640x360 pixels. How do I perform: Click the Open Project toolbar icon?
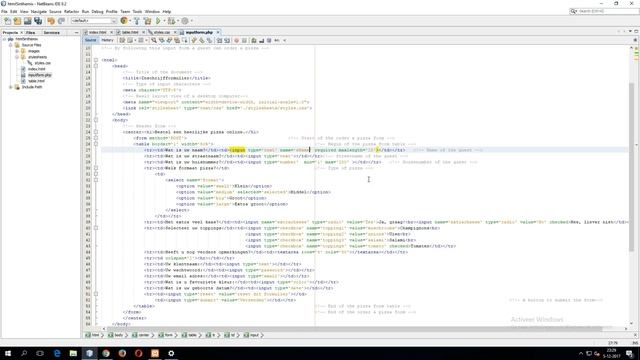27,21
